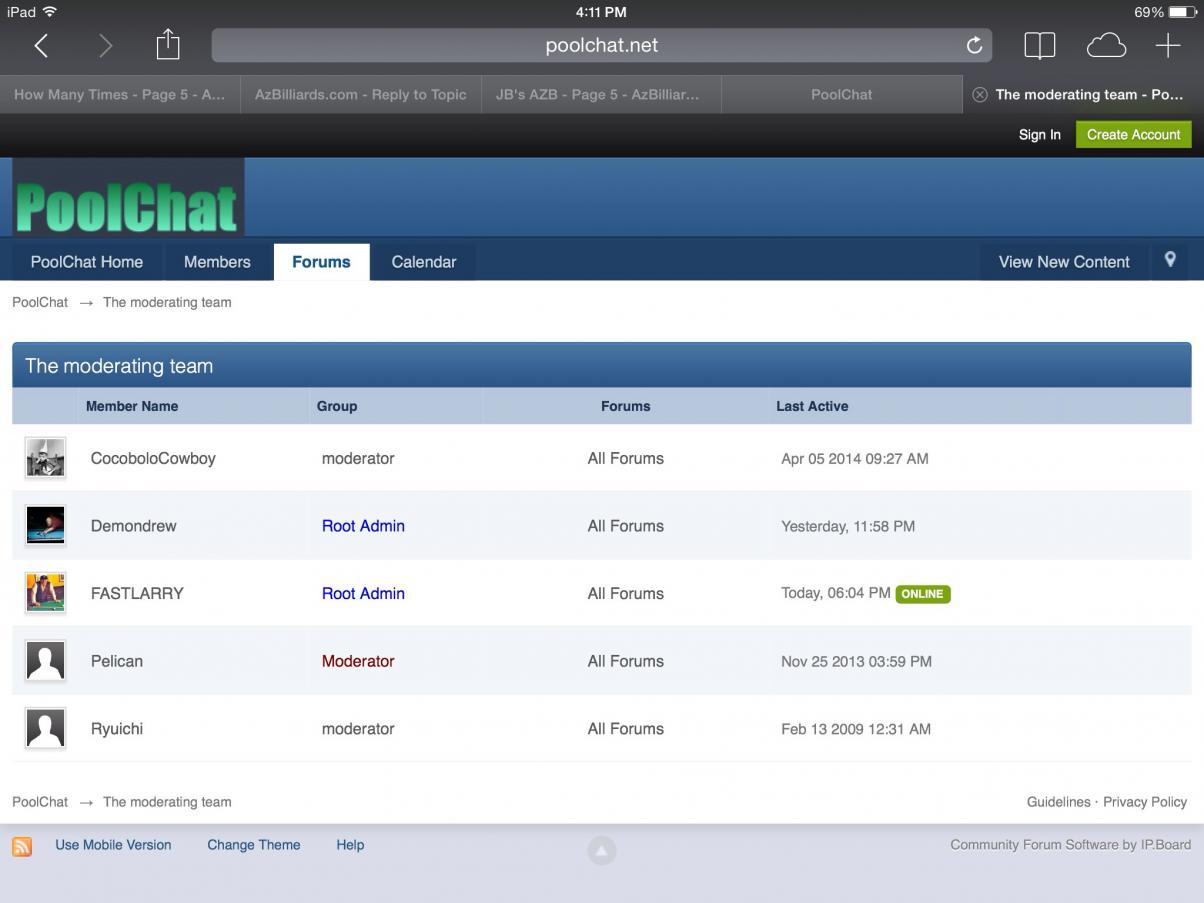The height and width of the screenshot is (903, 1204).
Task: Switch to the AzBilliards Reply to Topic tab
Action: [361, 95]
